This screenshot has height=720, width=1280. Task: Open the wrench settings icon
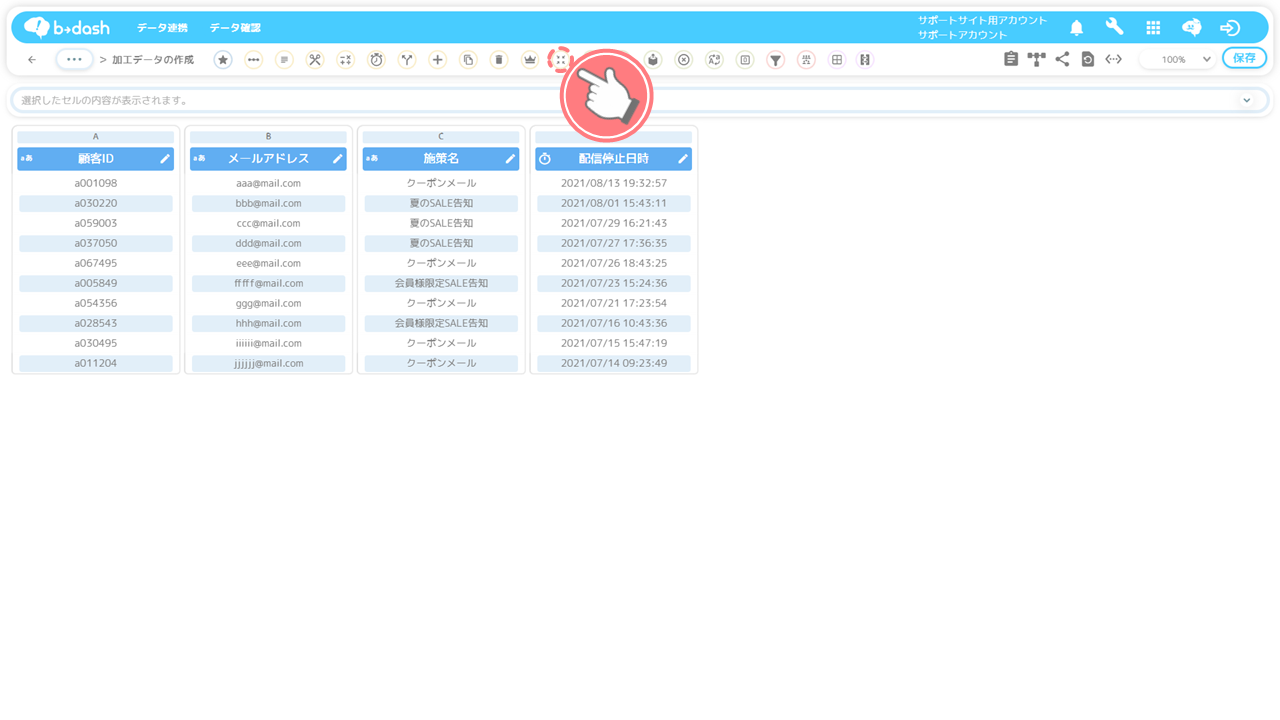tap(1114, 27)
